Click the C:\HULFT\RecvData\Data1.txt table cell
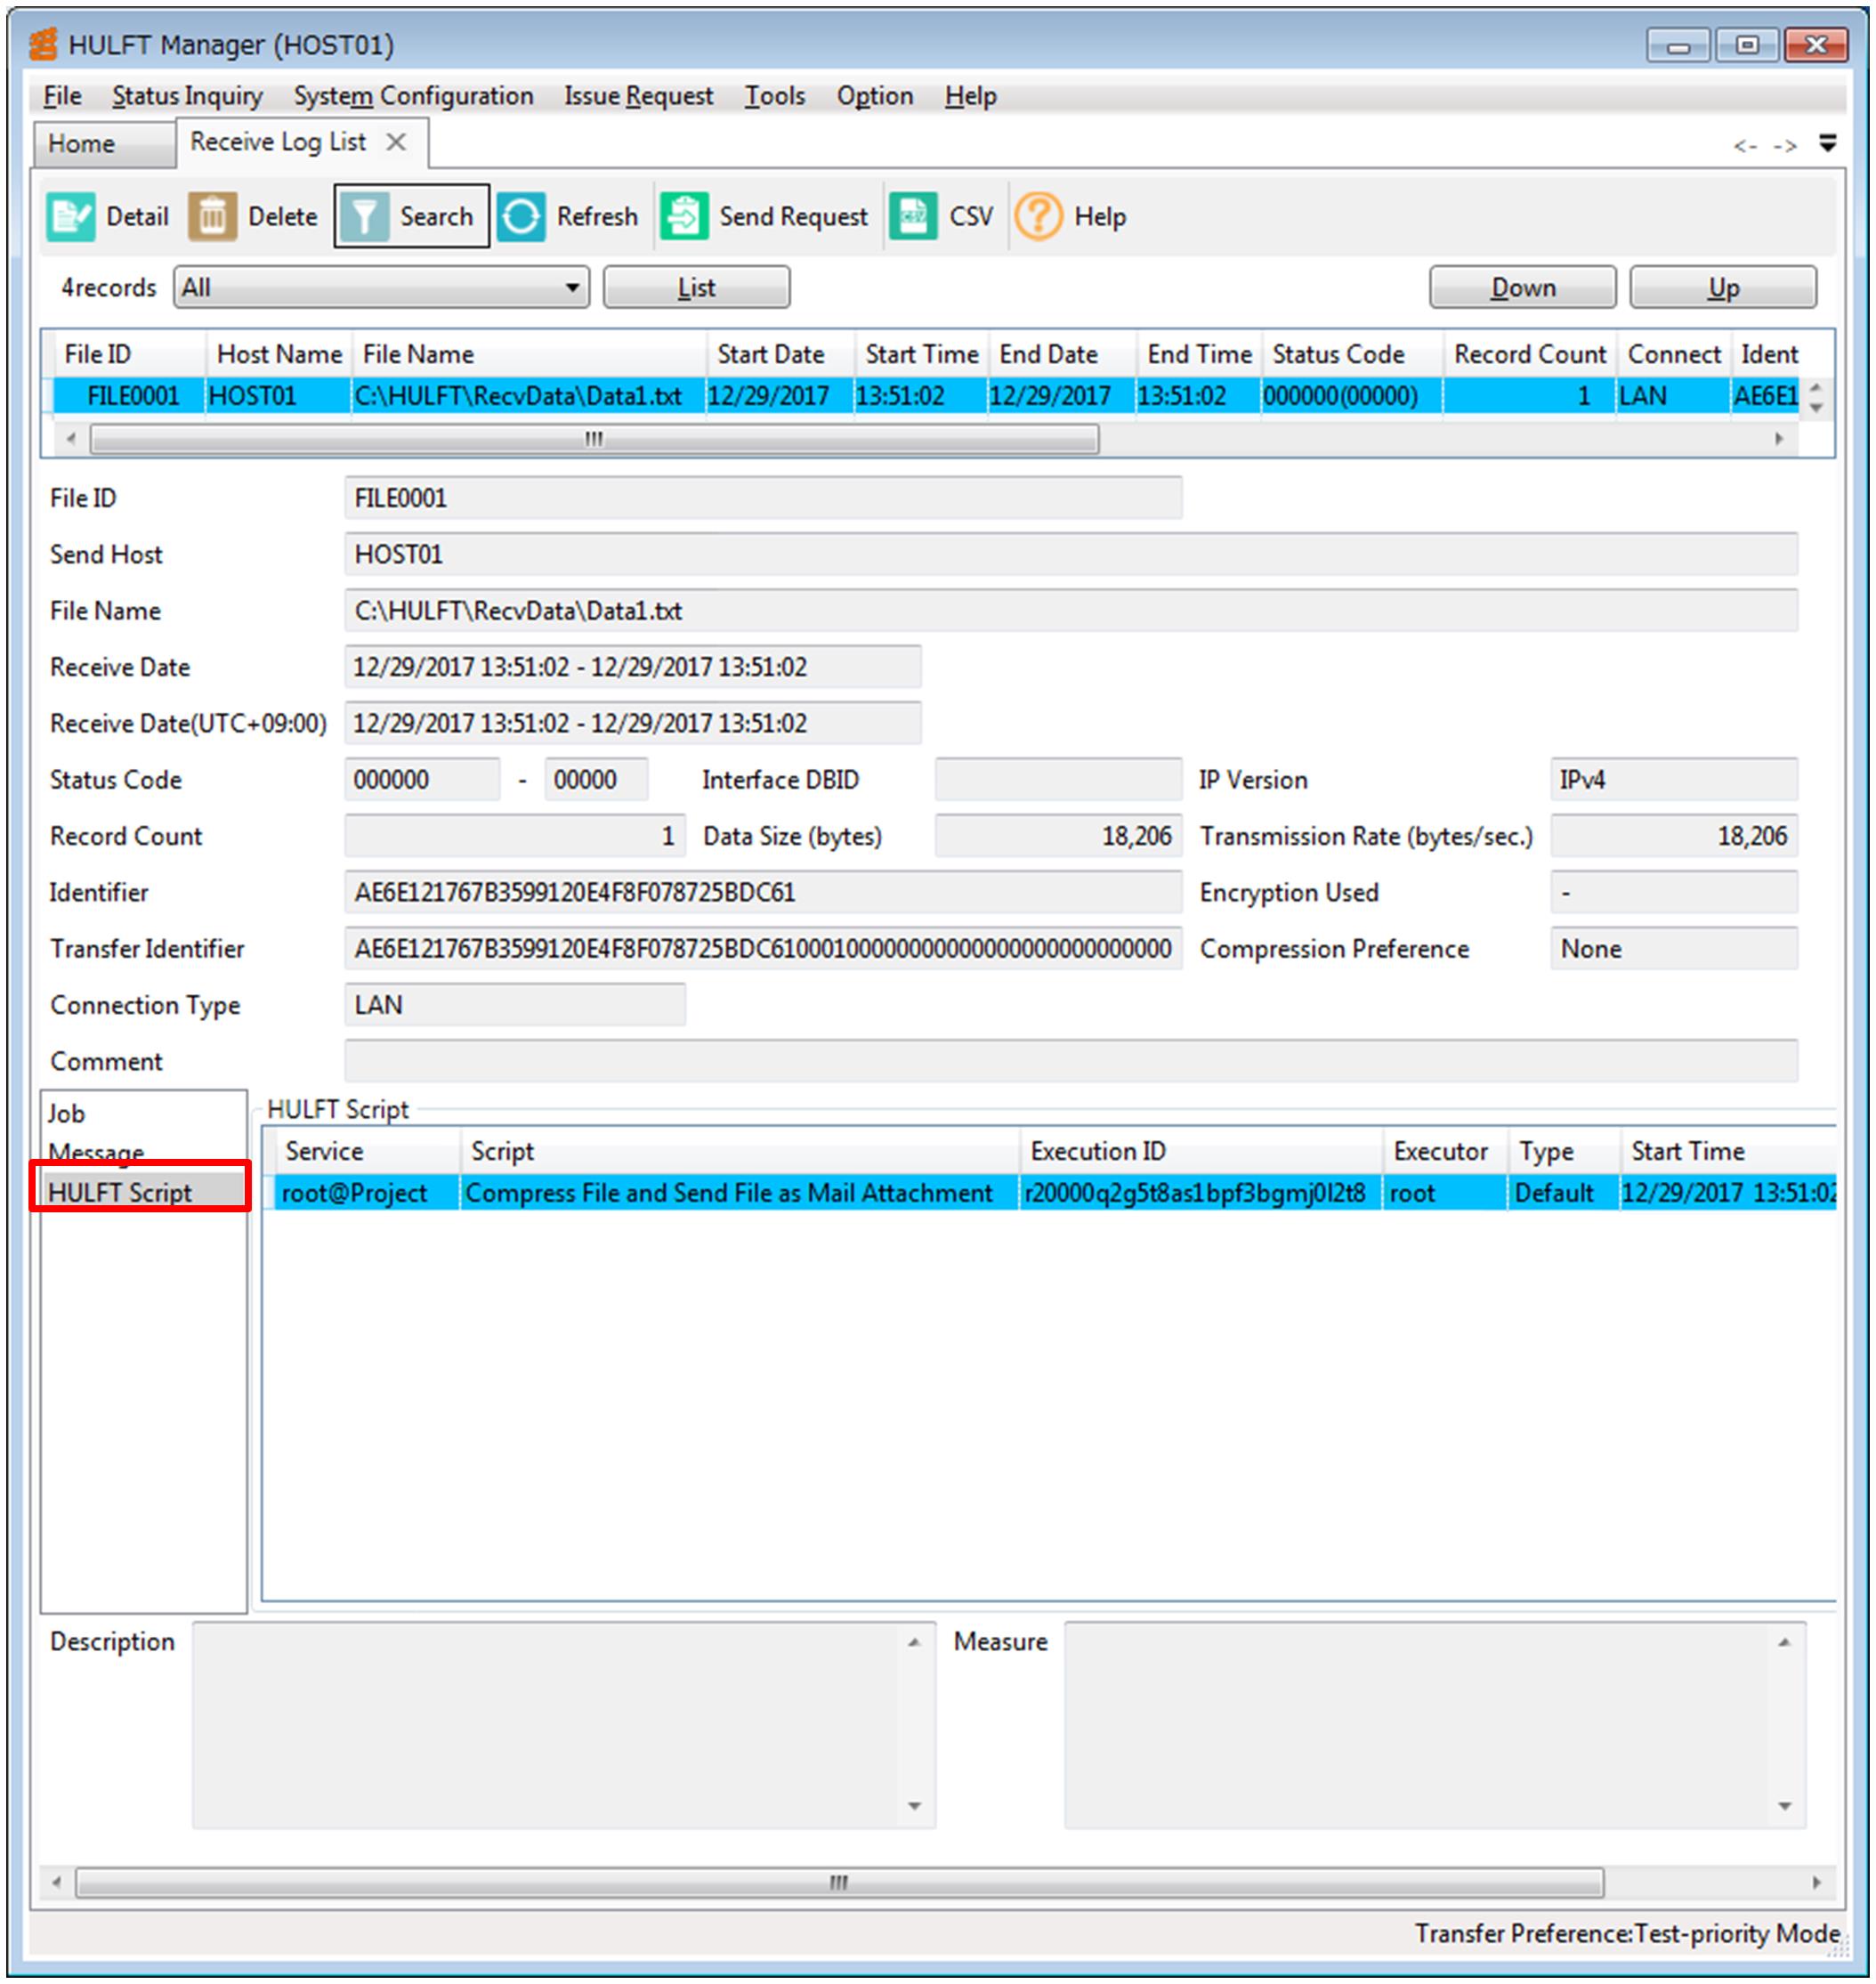 (528, 396)
